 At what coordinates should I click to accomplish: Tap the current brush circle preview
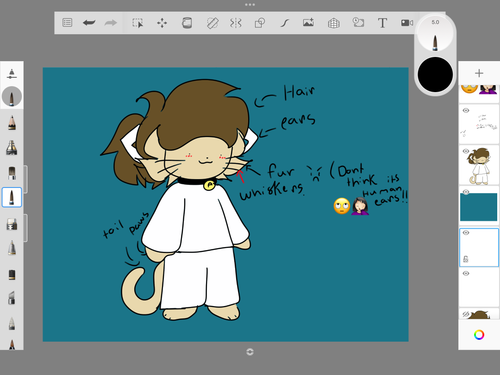tap(12, 97)
